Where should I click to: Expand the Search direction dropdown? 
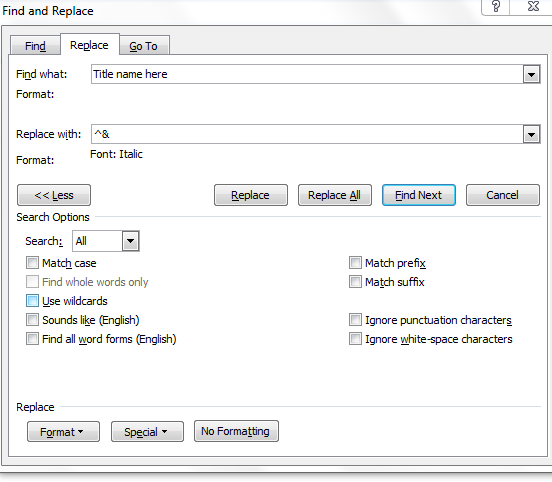point(131,241)
